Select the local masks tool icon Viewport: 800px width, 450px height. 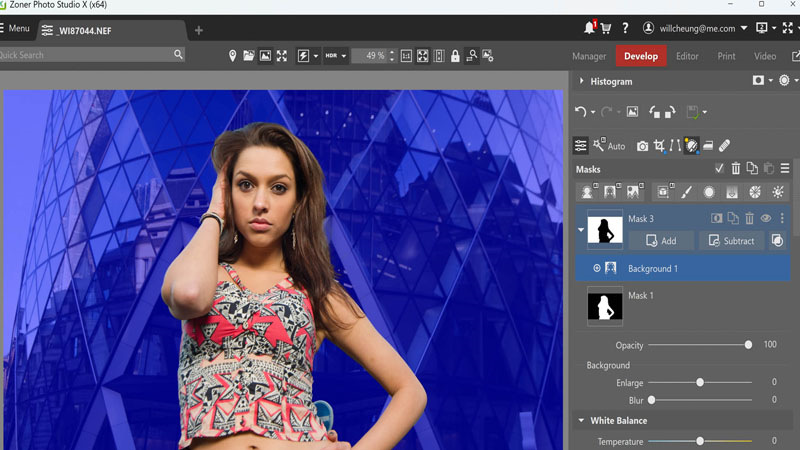[691, 146]
